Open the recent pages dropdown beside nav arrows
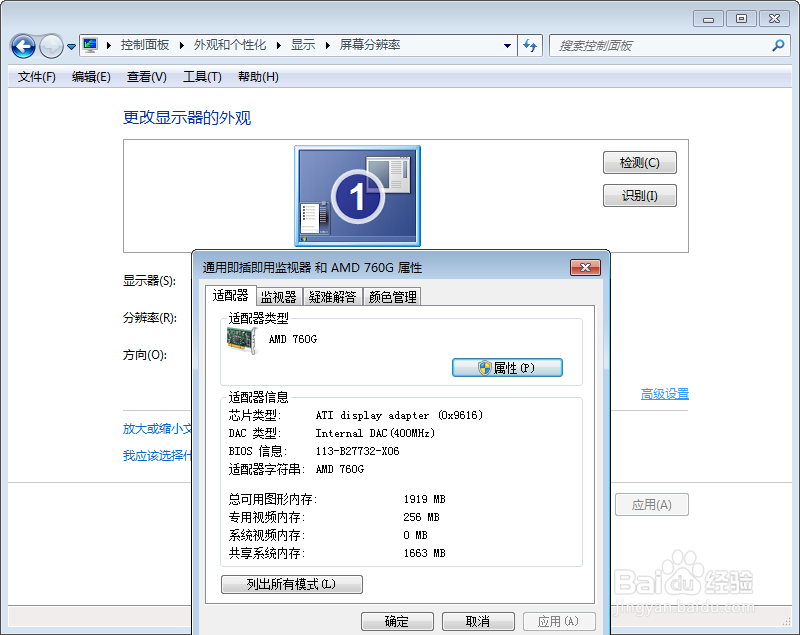Viewport: 800px width, 635px height. pos(71,46)
